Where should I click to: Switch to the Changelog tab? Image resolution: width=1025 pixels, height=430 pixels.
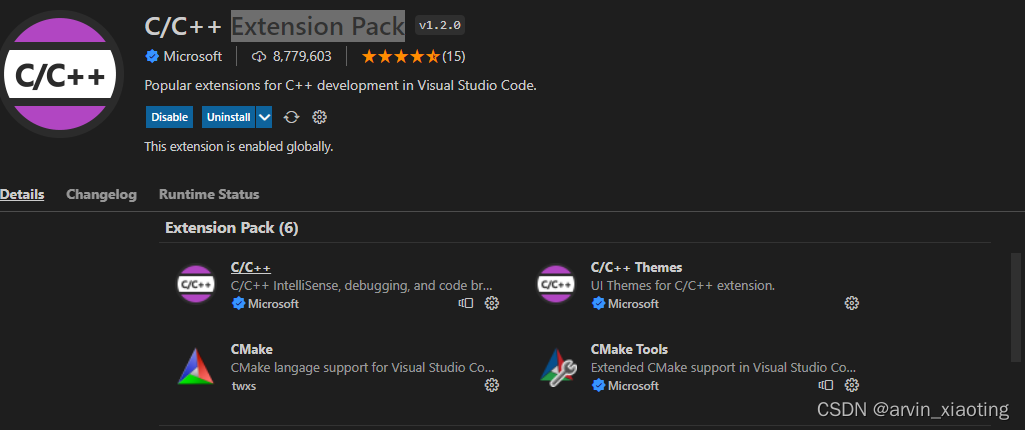click(x=101, y=194)
